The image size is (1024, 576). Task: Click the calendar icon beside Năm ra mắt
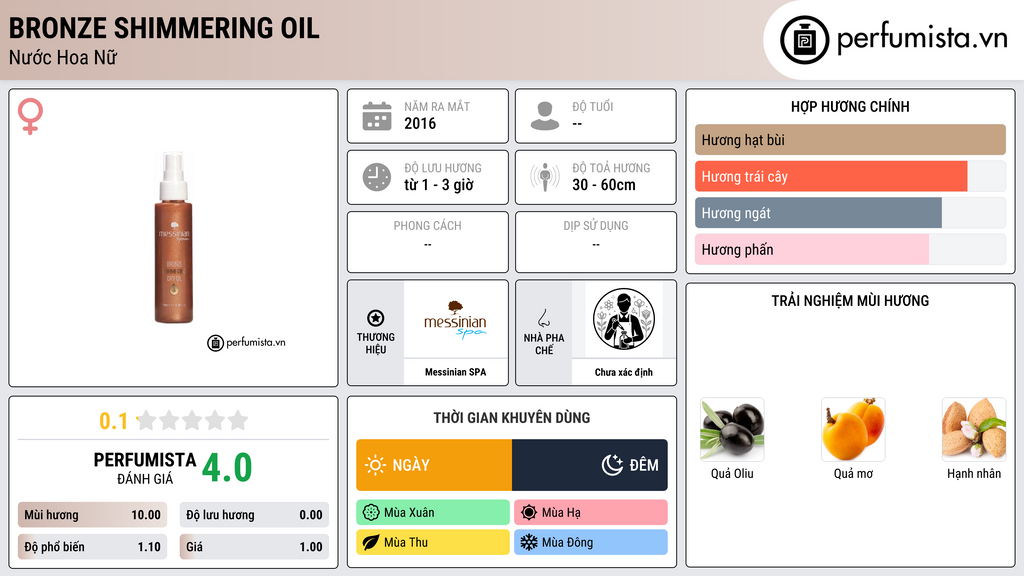(x=377, y=116)
